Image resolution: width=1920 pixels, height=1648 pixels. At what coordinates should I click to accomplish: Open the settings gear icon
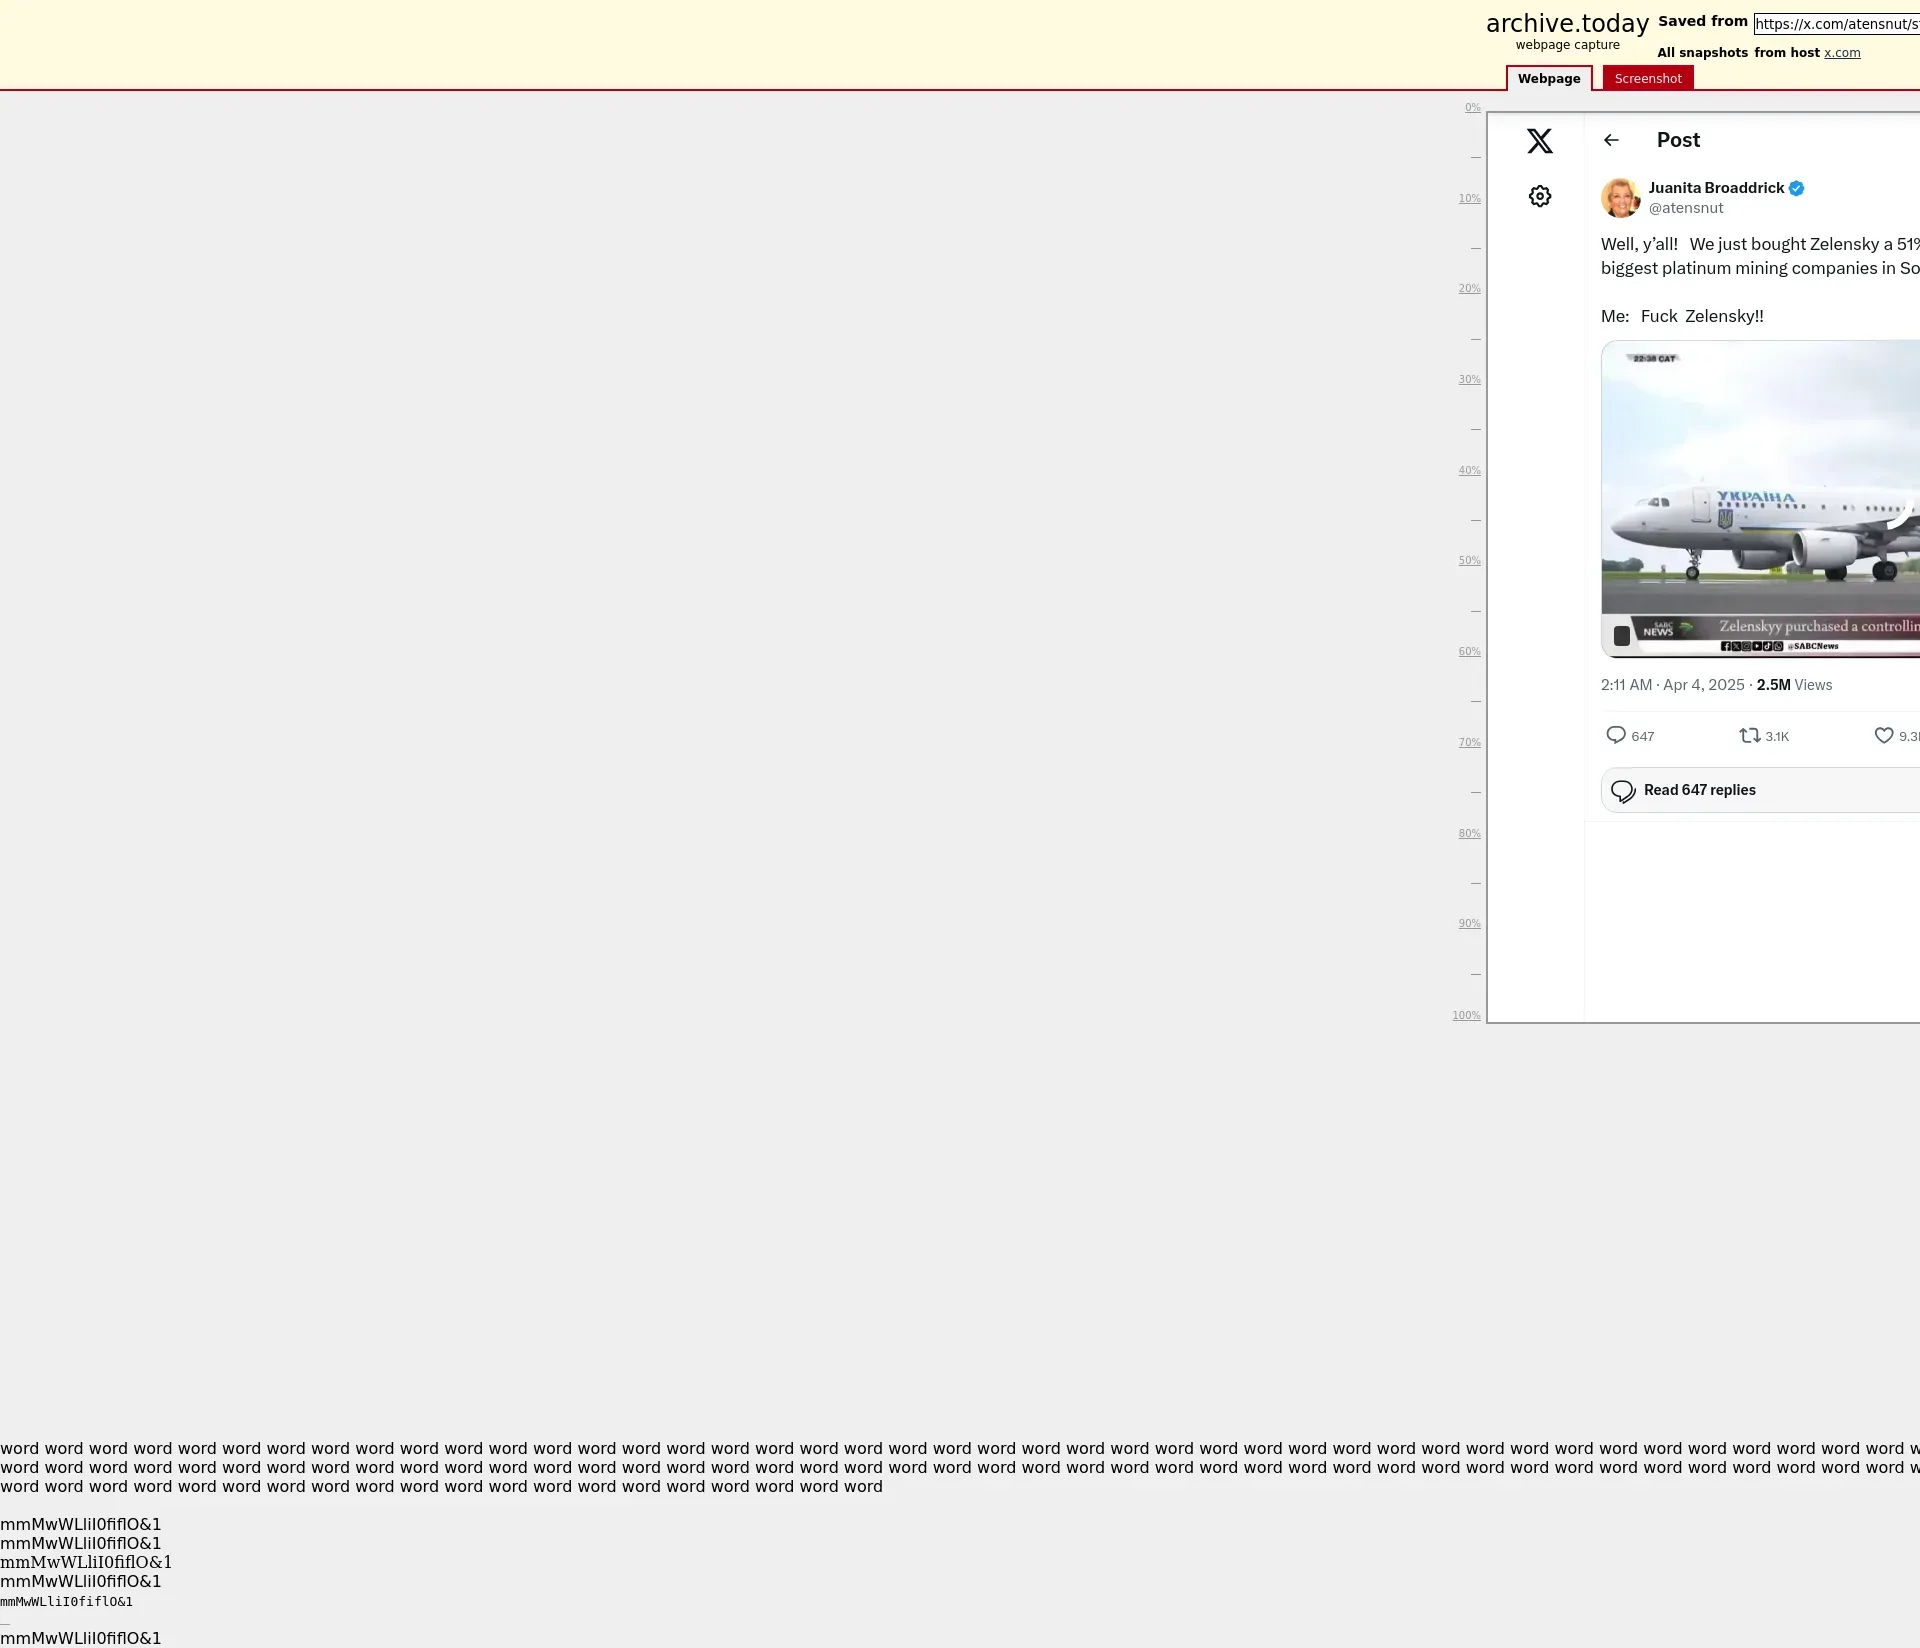pyautogui.click(x=1539, y=196)
